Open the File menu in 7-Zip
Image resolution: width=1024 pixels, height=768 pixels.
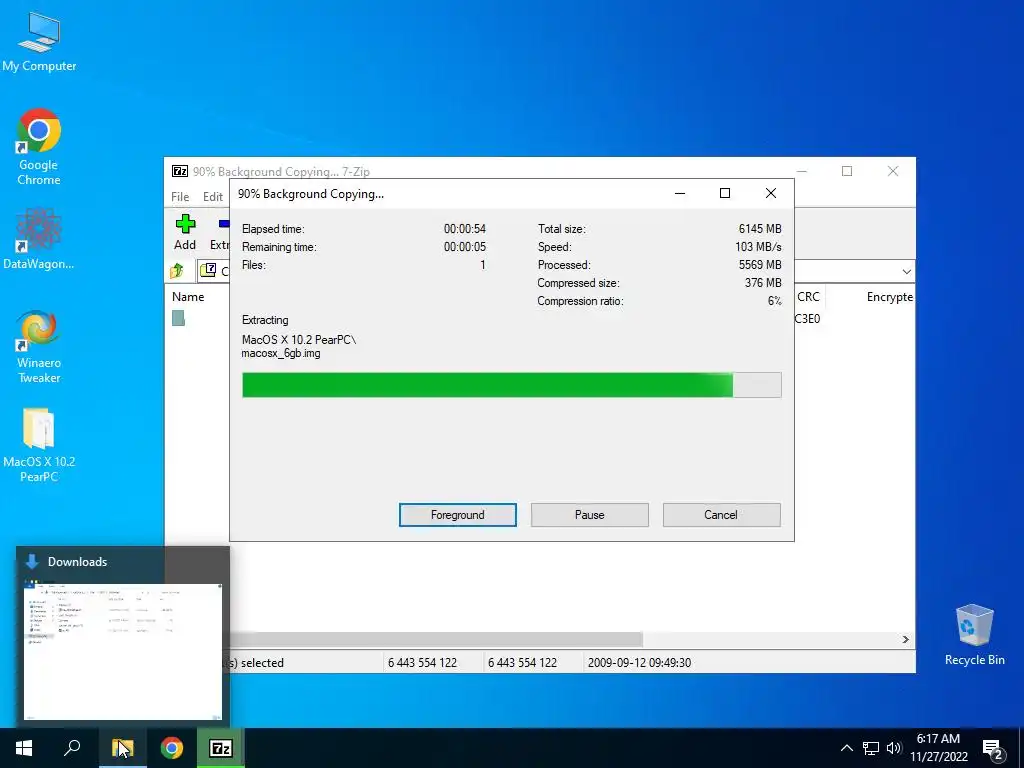tap(180, 197)
